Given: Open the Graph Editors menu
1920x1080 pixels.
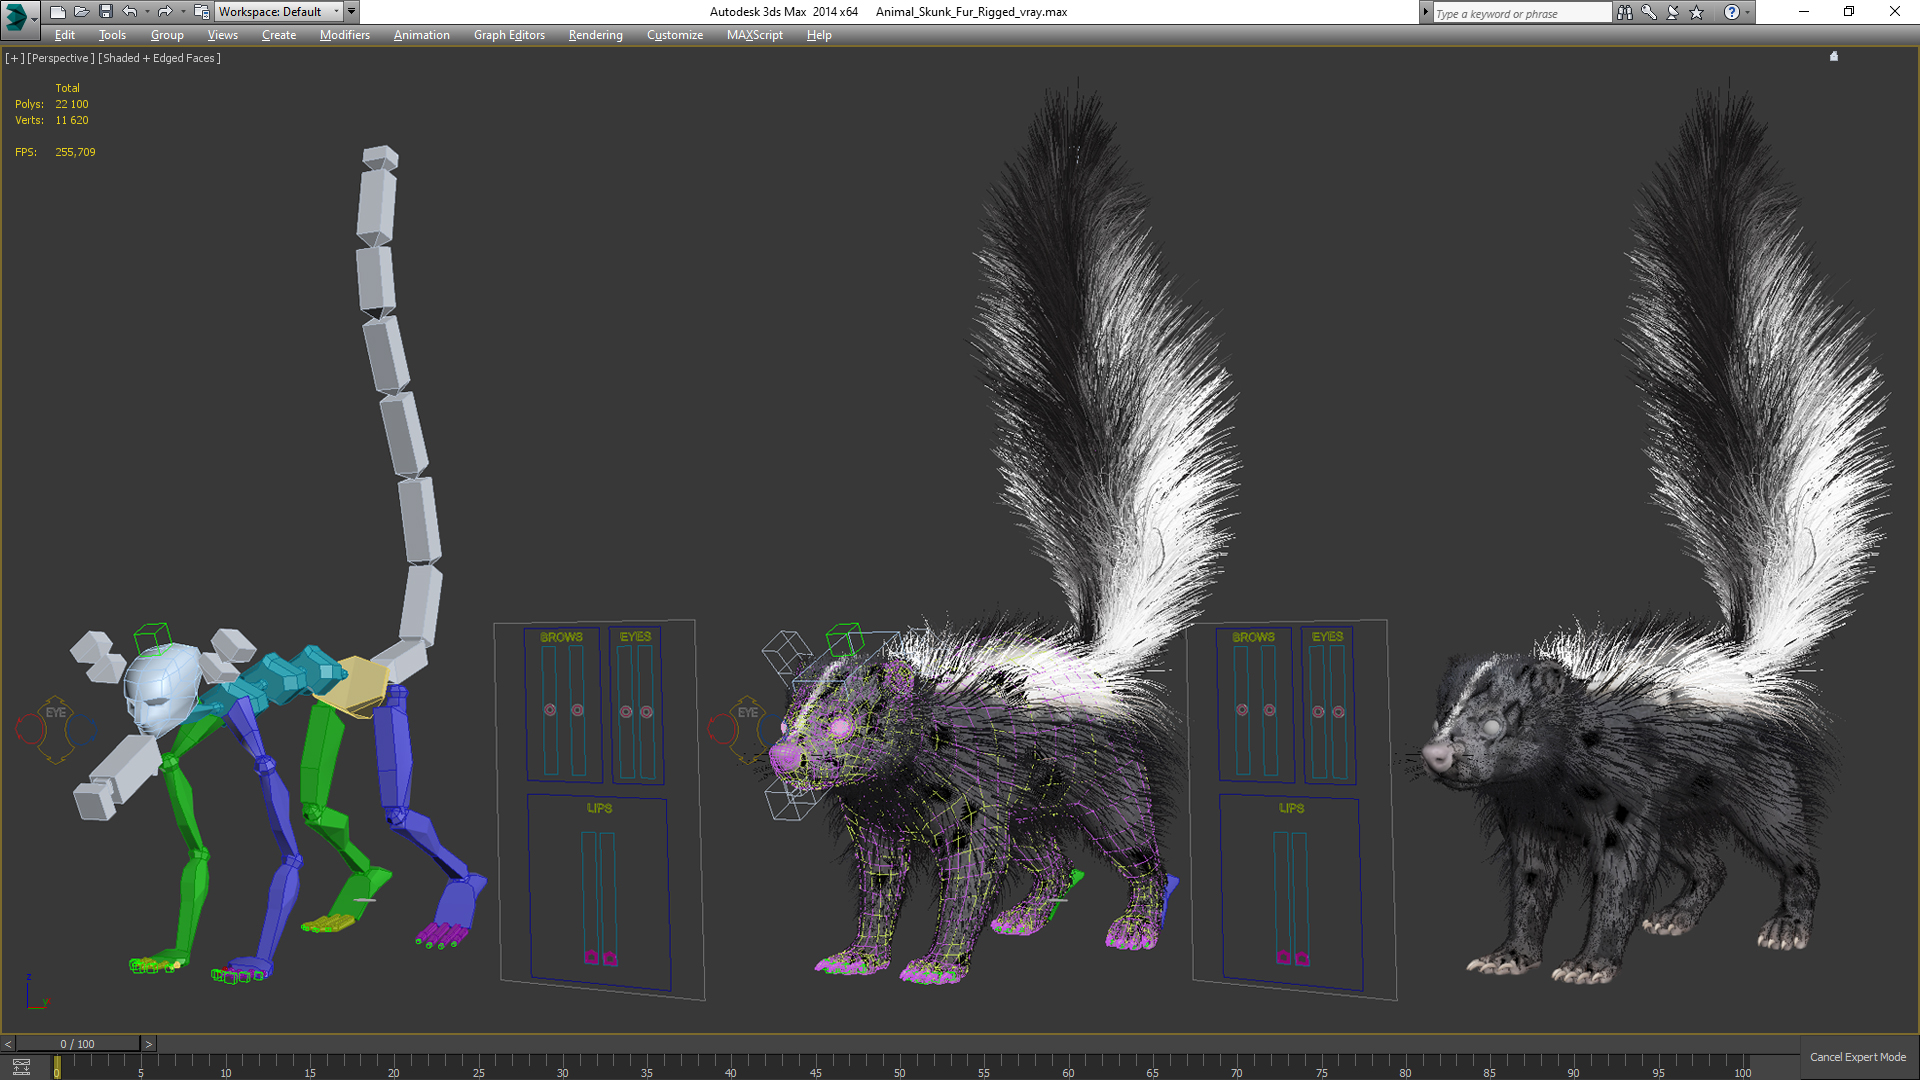Looking at the screenshot, I should [509, 35].
